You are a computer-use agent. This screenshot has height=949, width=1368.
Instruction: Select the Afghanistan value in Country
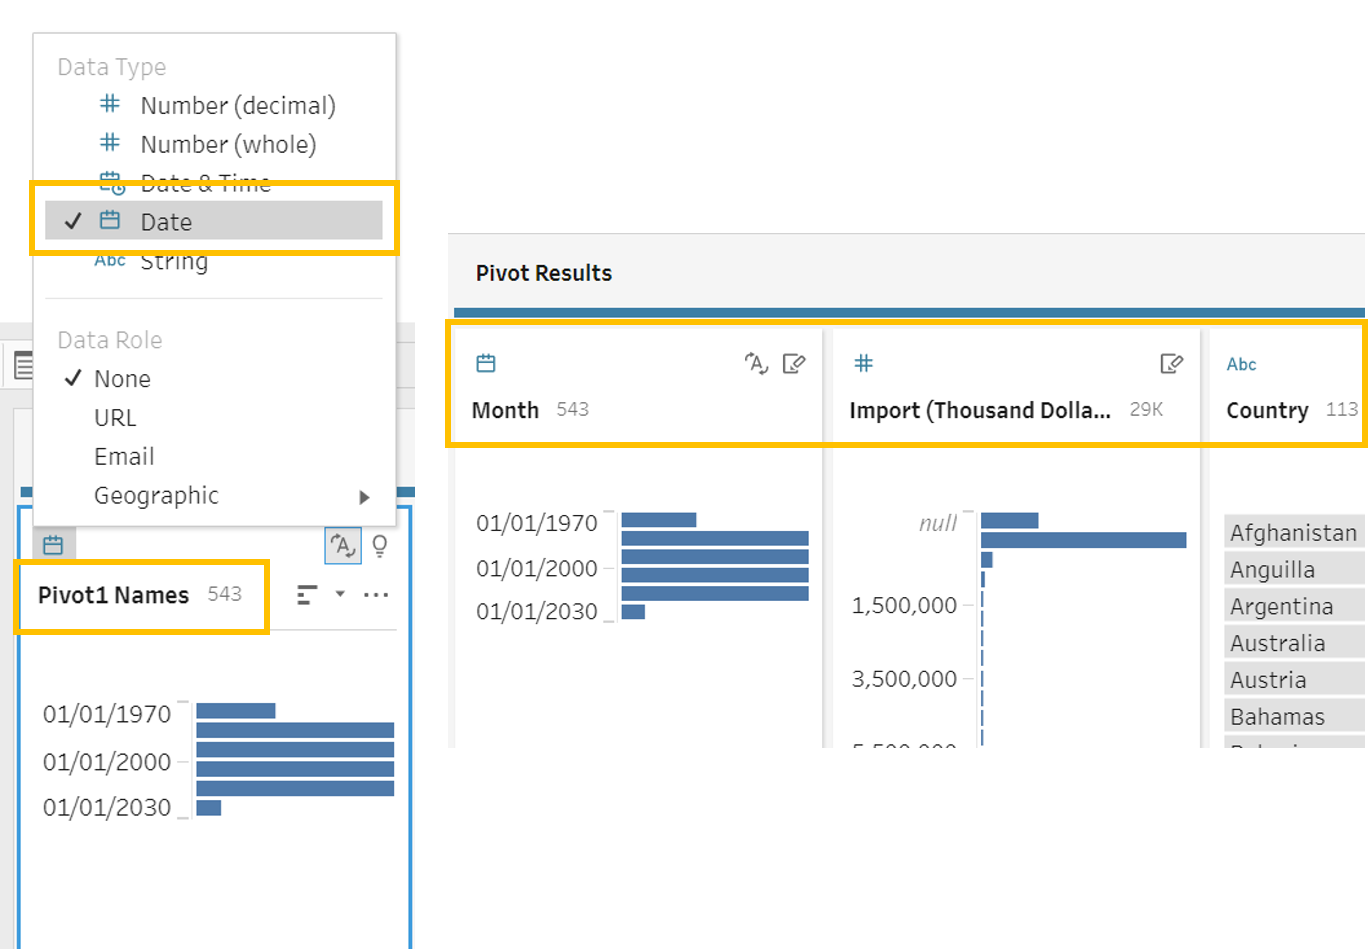[1293, 533]
